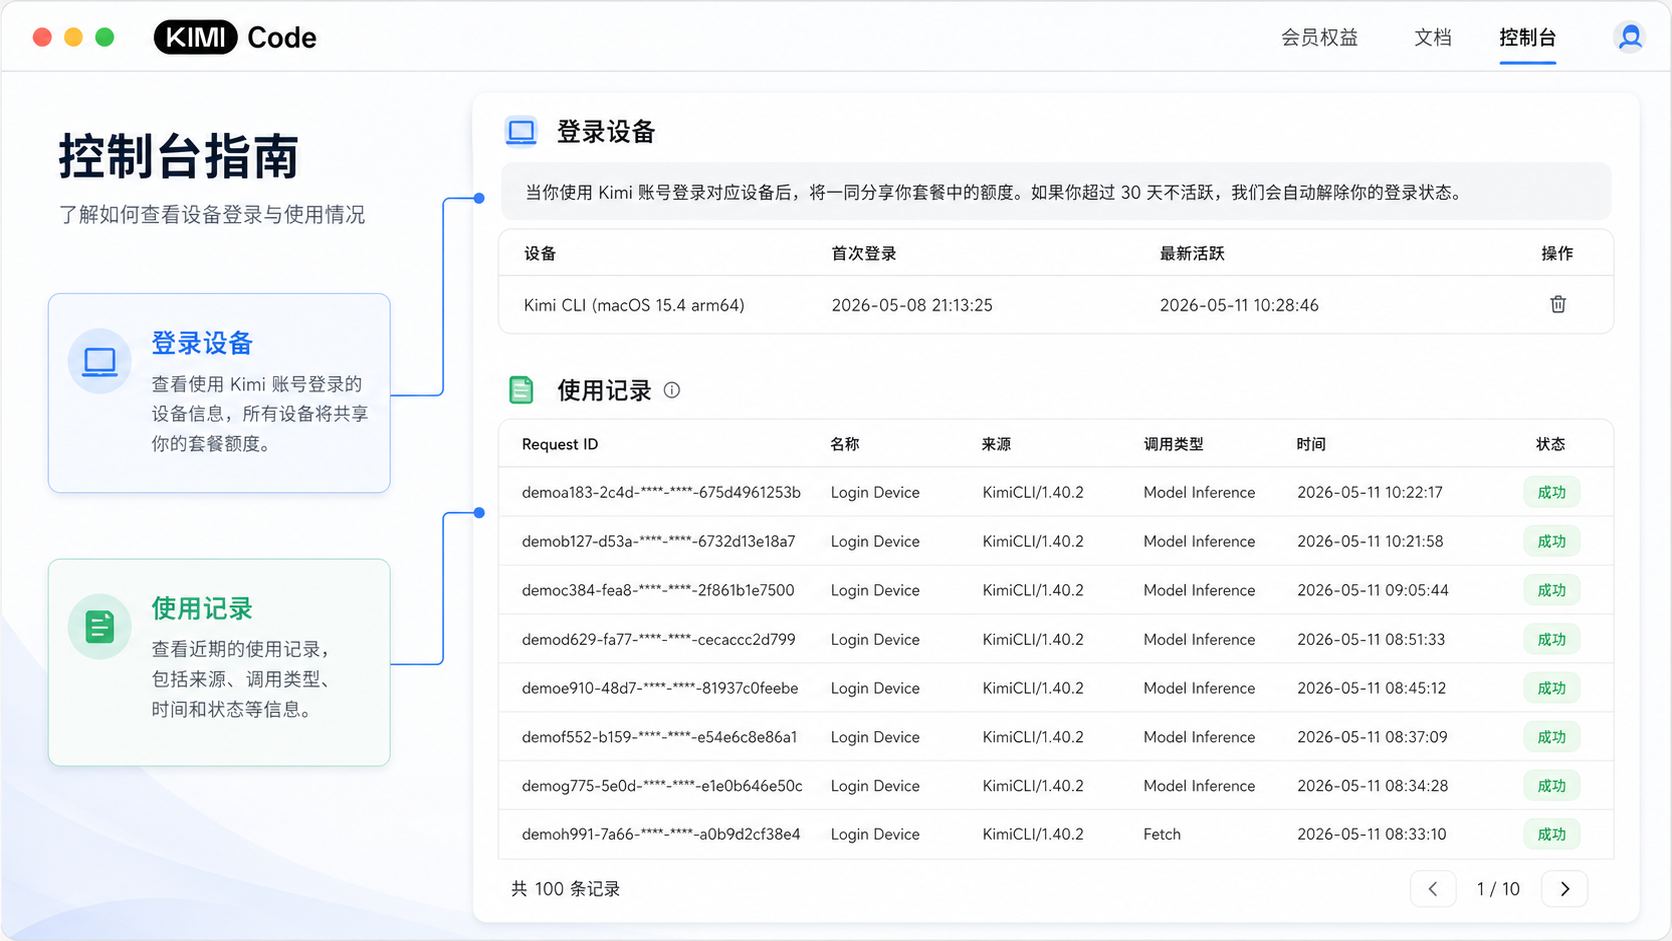This screenshot has height=941, width=1672.
Task: Click the 1 / 10 page indicator
Action: 1498,889
